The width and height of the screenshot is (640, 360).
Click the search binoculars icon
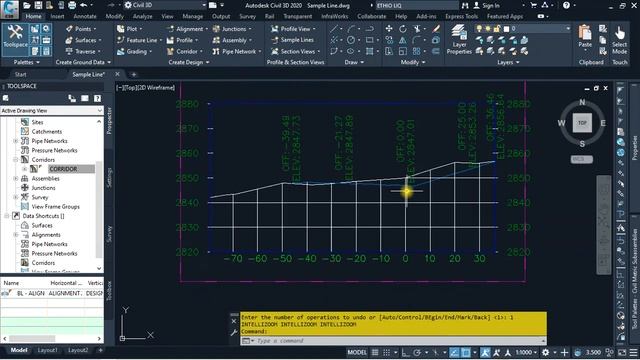click(x=465, y=5)
